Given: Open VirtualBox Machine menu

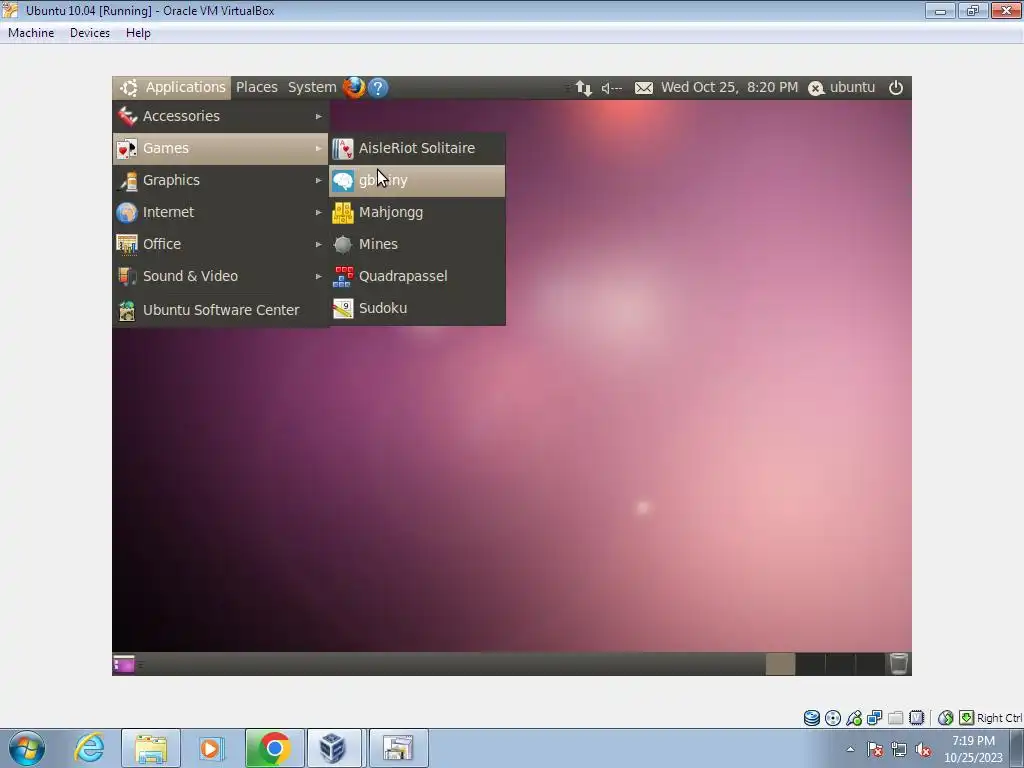Looking at the screenshot, I should coord(31,33).
